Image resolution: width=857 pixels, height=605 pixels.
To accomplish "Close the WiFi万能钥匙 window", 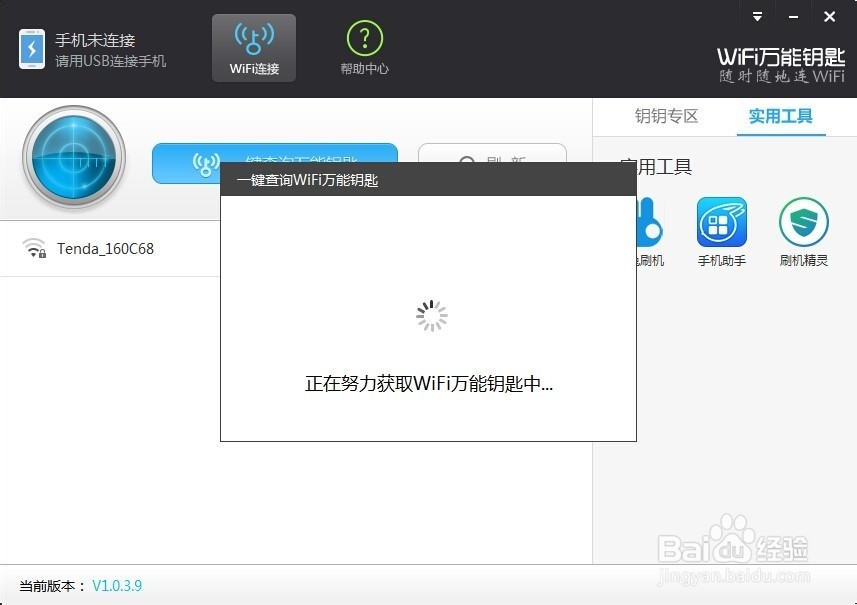I will (829, 17).
